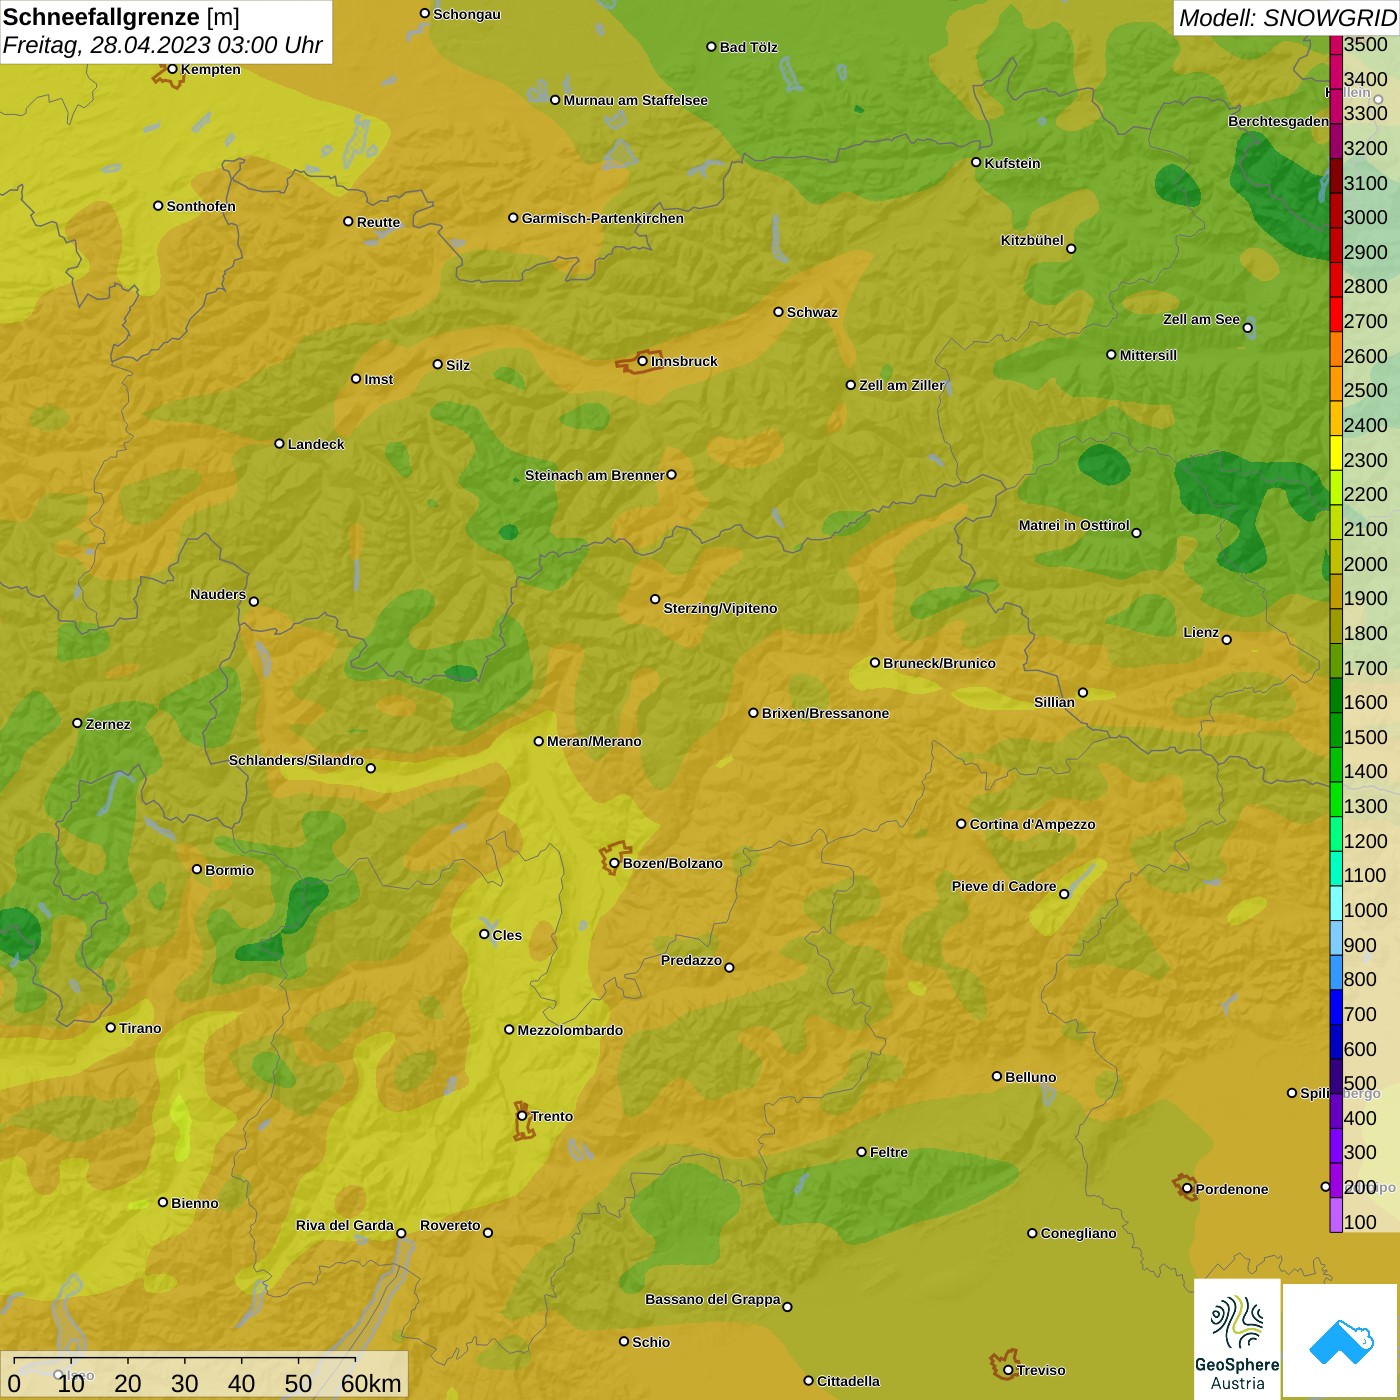This screenshot has width=1400, height=1400.
Task: Click the Cortina d'Ampezzo marker dot
Action: coord(961,824)
